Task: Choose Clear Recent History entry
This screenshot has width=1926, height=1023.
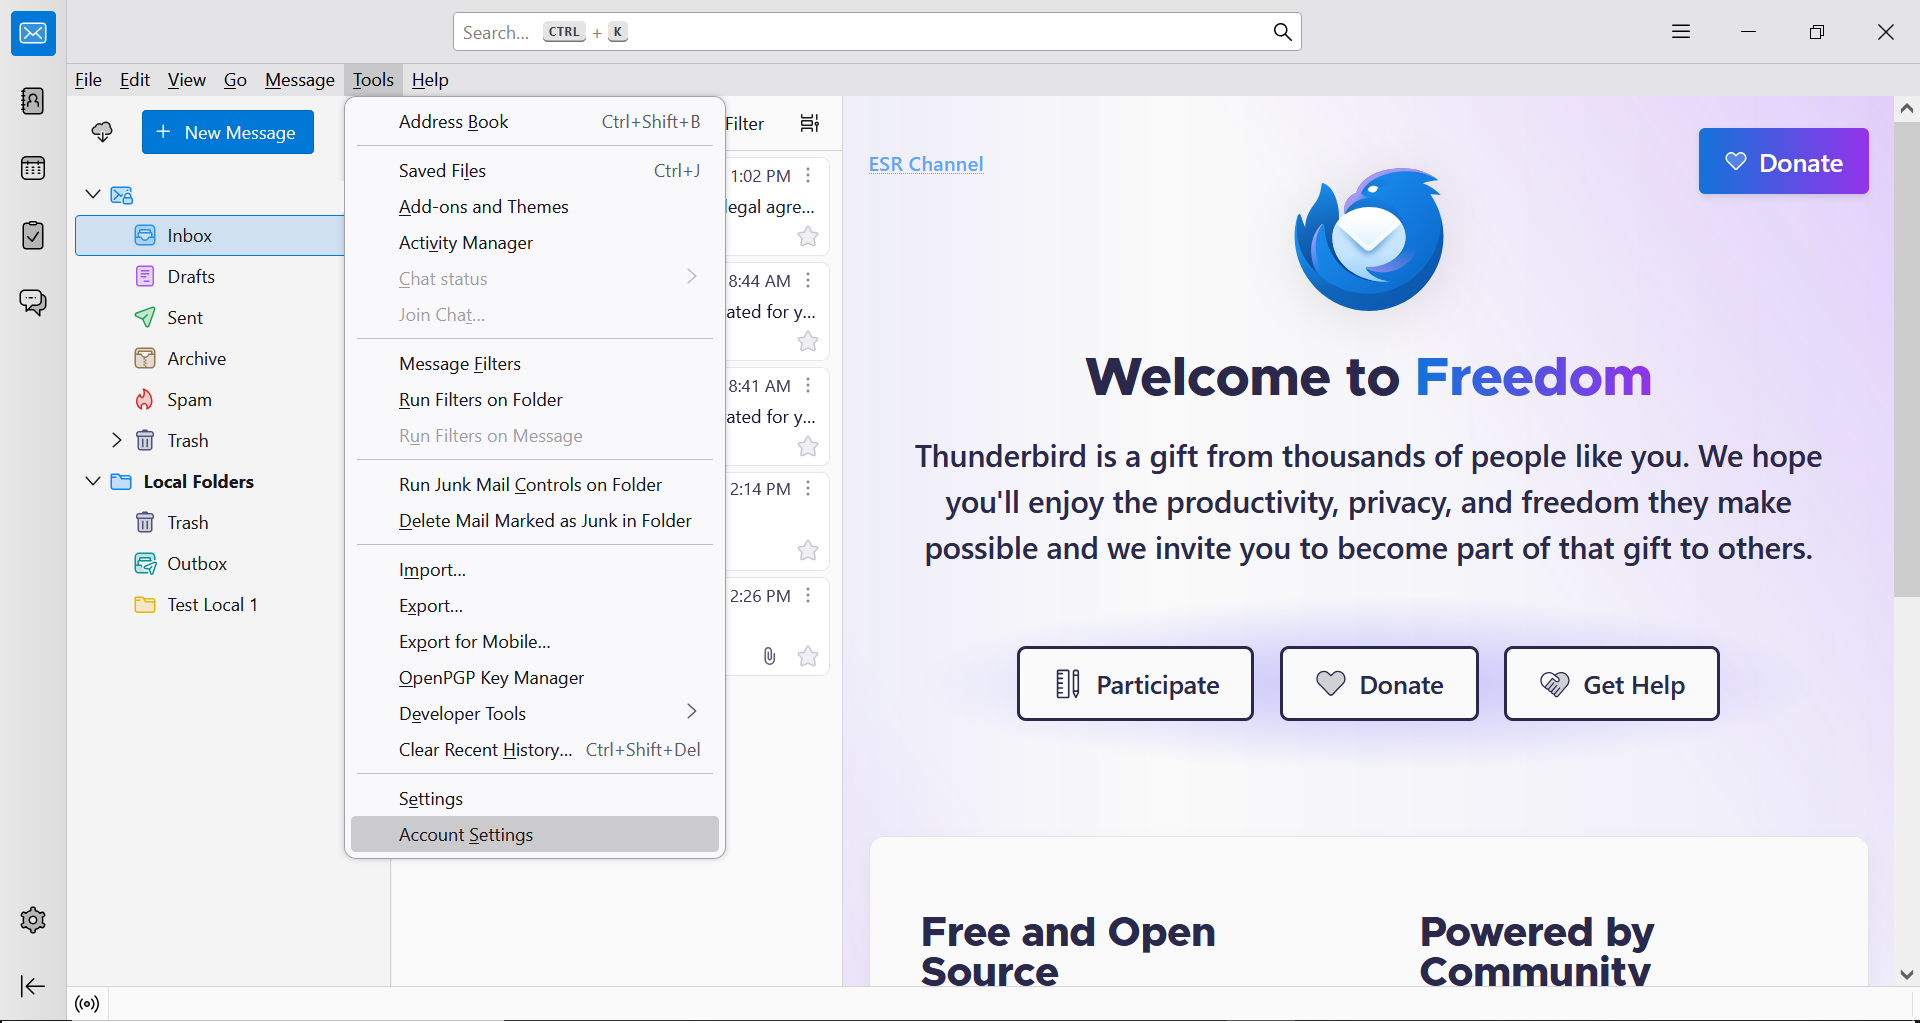Action: 535,750
